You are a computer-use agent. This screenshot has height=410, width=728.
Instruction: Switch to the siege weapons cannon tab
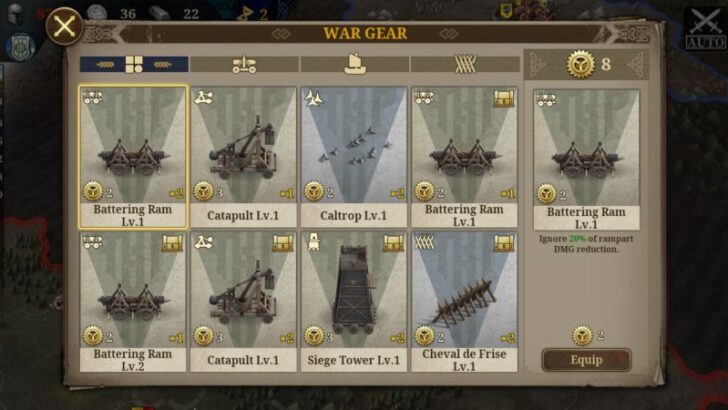pos(244,65)
